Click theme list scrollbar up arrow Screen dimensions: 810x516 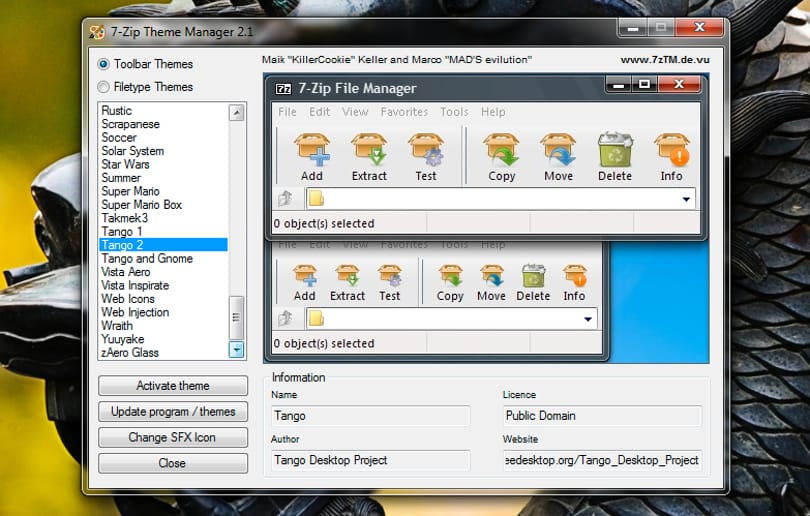pos(236,112)
